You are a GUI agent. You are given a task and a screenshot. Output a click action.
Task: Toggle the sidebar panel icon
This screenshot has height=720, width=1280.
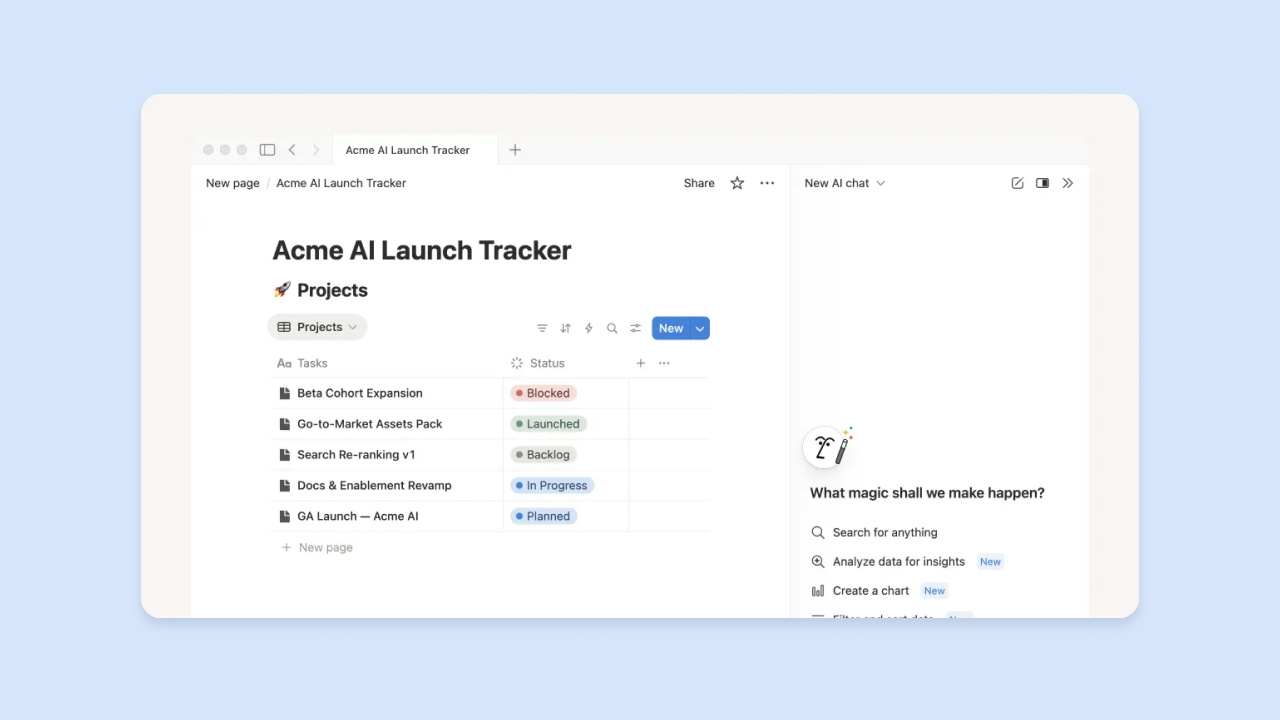(267, 150)
